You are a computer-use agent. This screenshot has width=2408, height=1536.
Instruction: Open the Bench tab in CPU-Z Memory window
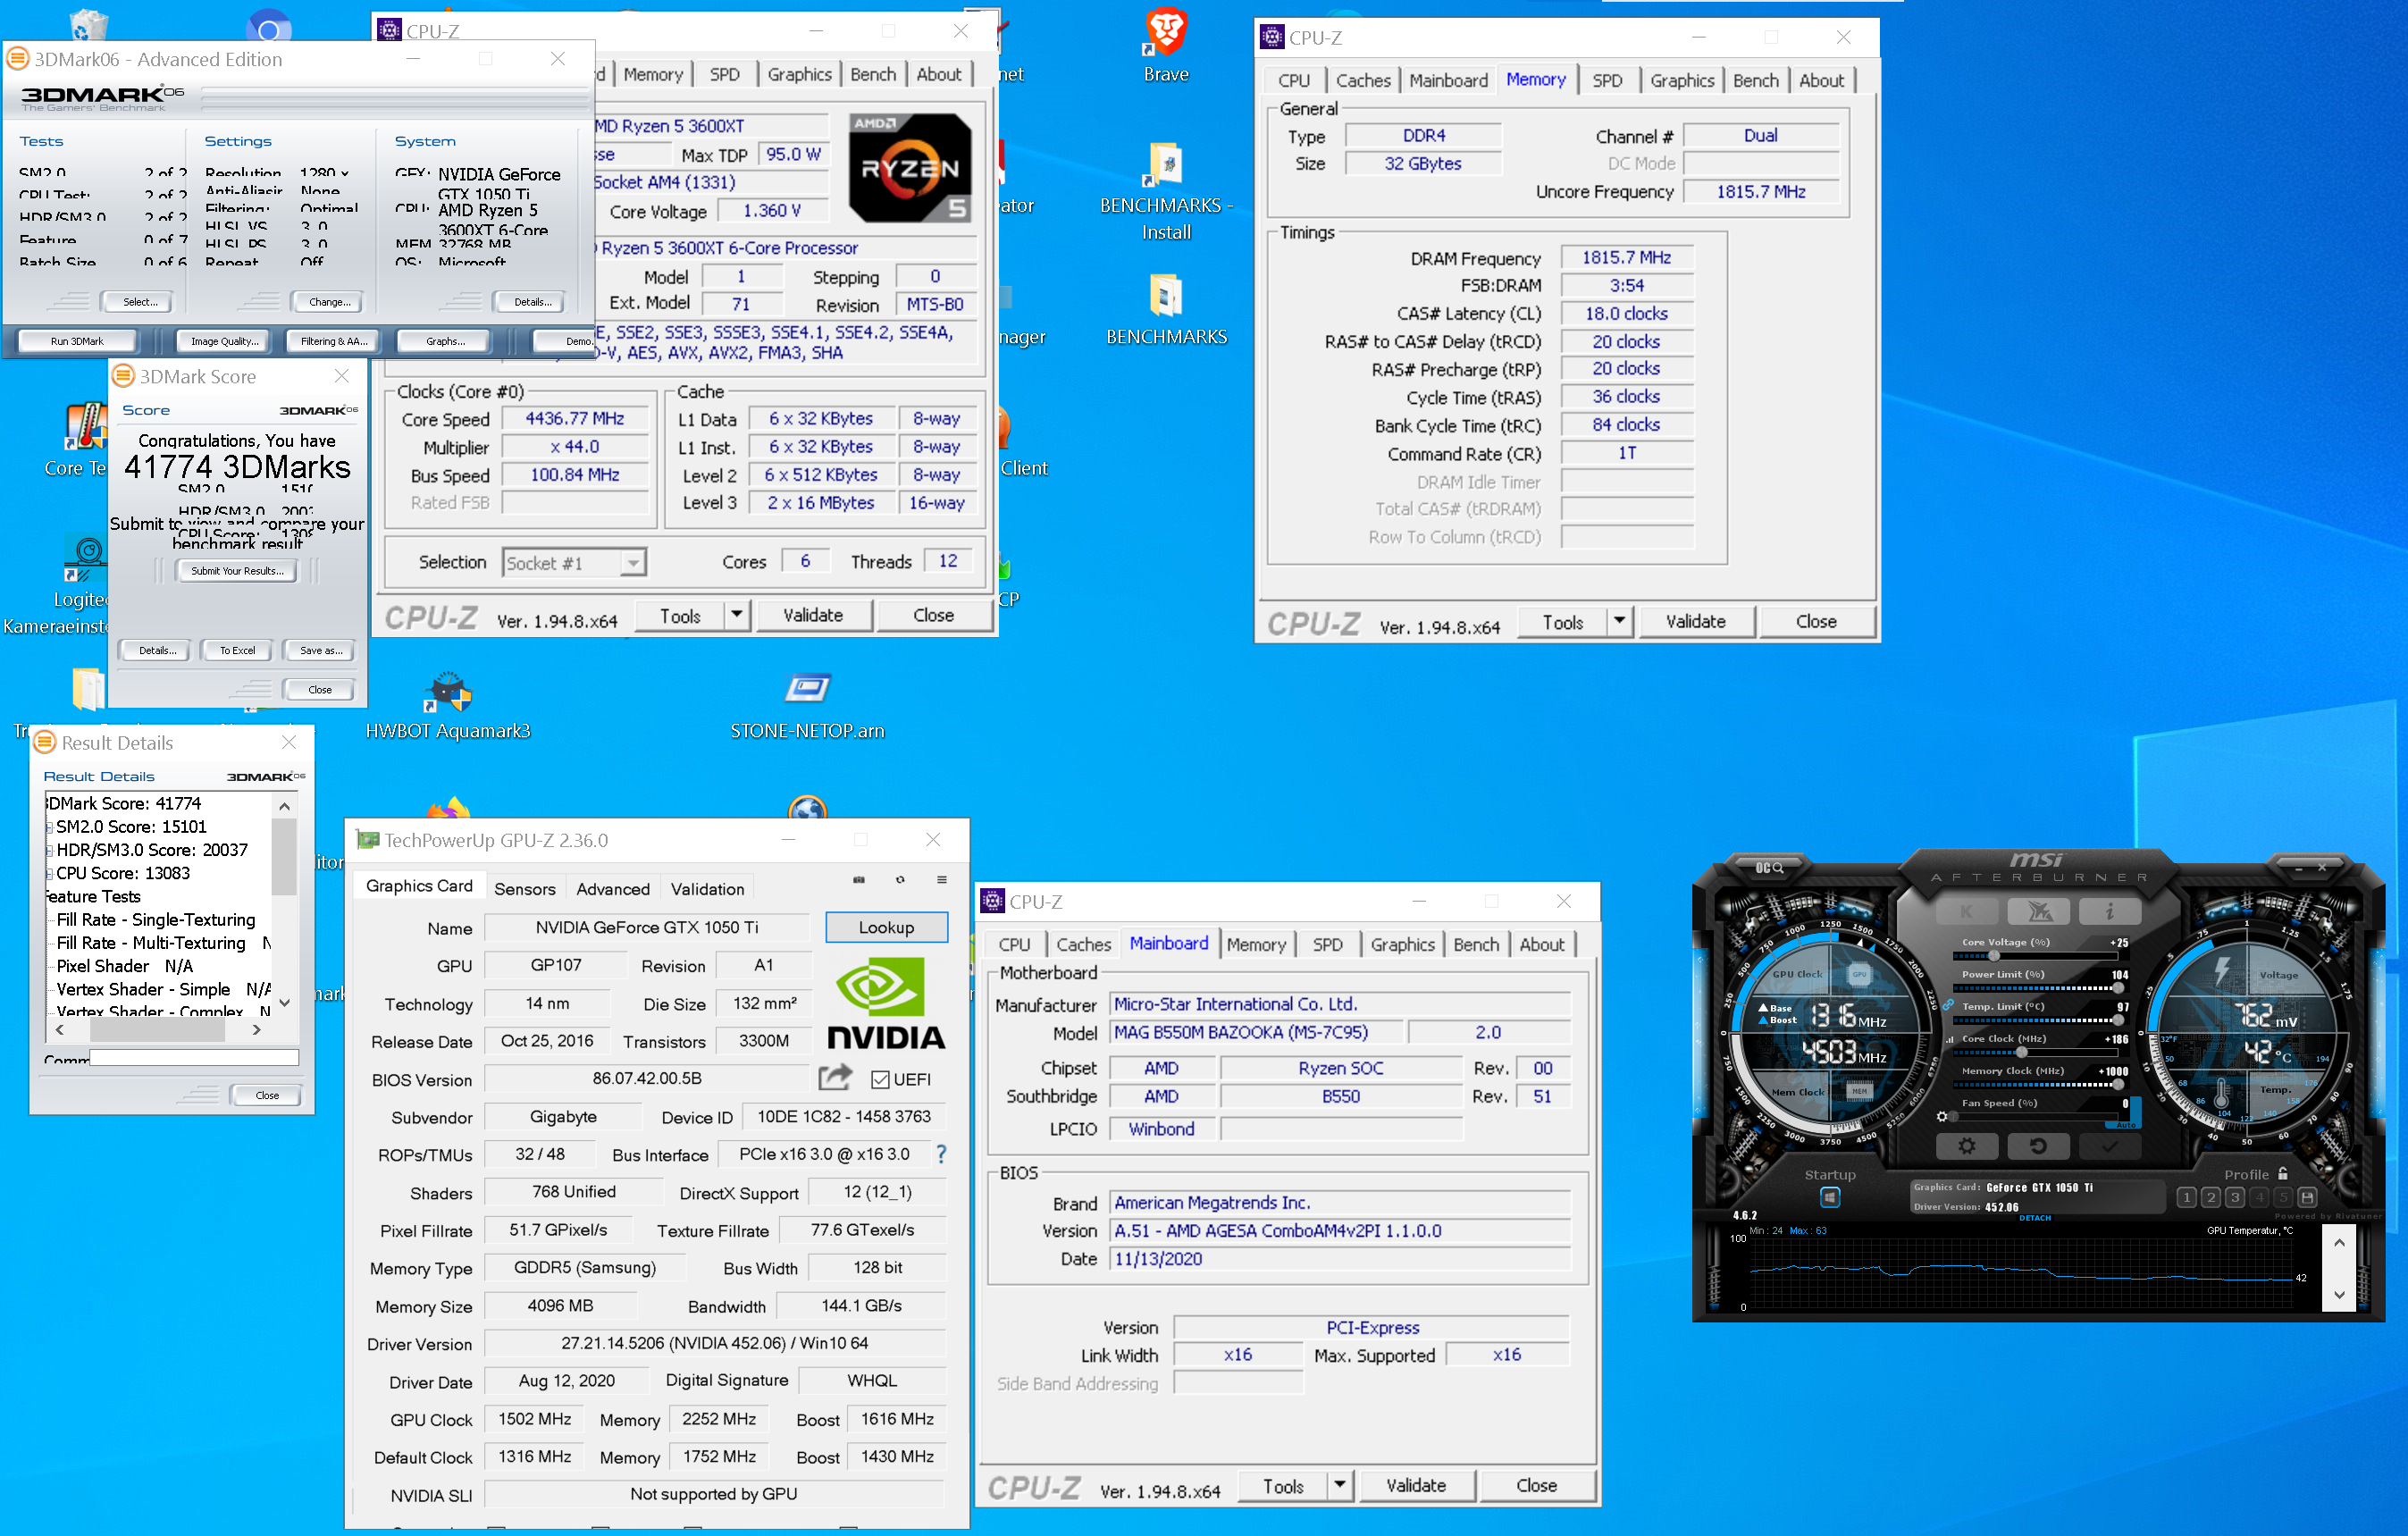click(x=1755, y=80)
